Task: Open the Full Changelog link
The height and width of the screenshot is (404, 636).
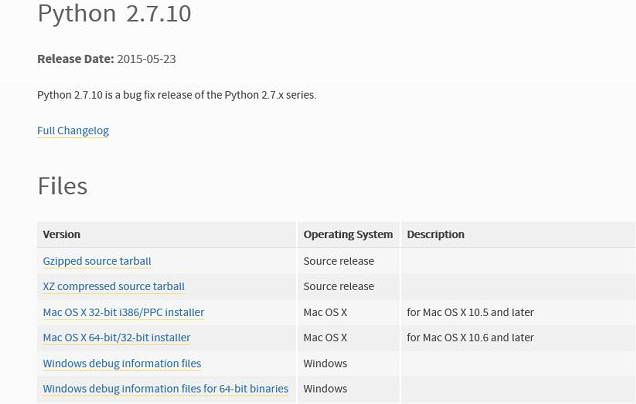Action: click(x=73, y=131)
